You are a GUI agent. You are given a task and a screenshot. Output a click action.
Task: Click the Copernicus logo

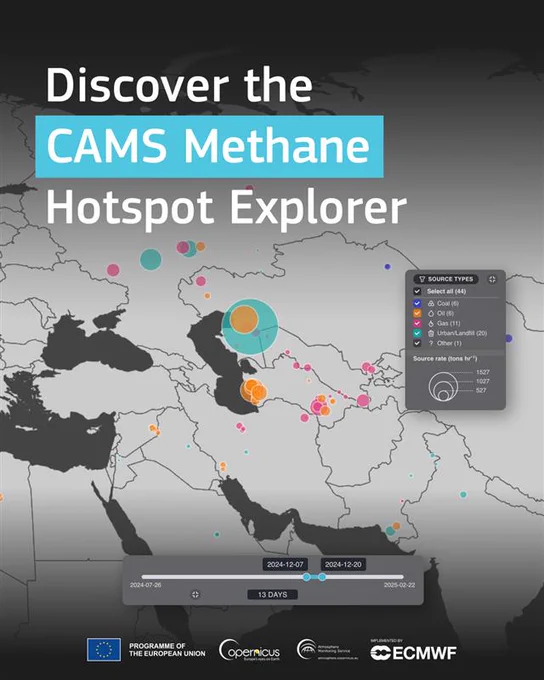pos(249,650)
